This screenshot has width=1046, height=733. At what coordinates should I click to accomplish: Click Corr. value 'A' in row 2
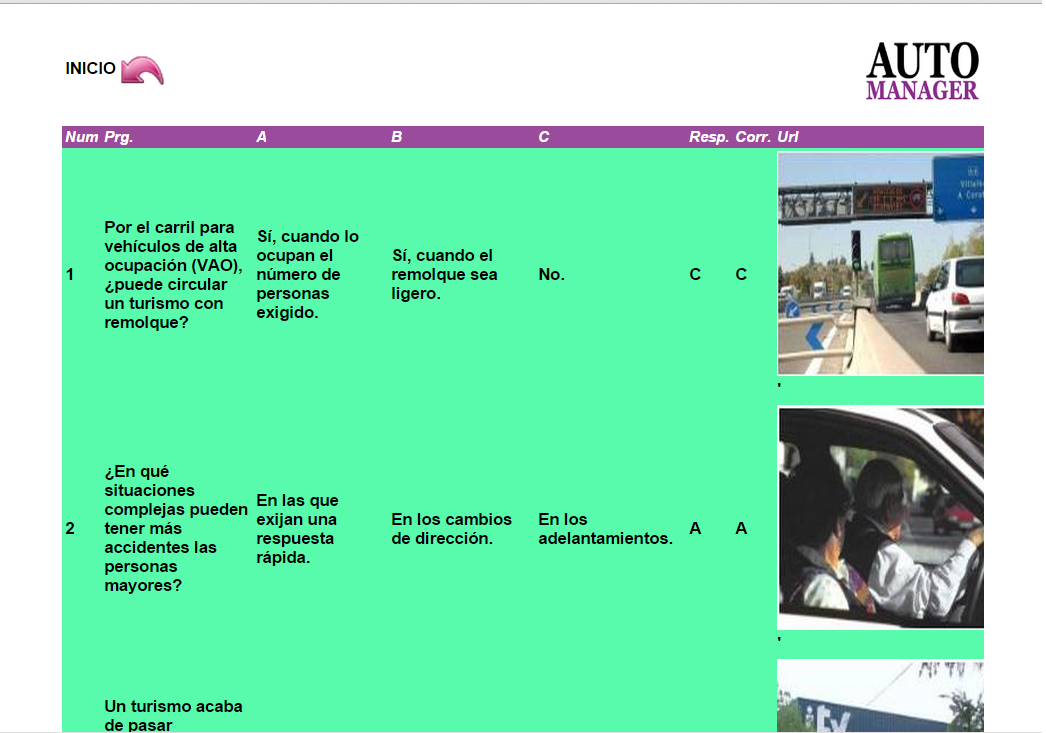click(x=741, y=528)
